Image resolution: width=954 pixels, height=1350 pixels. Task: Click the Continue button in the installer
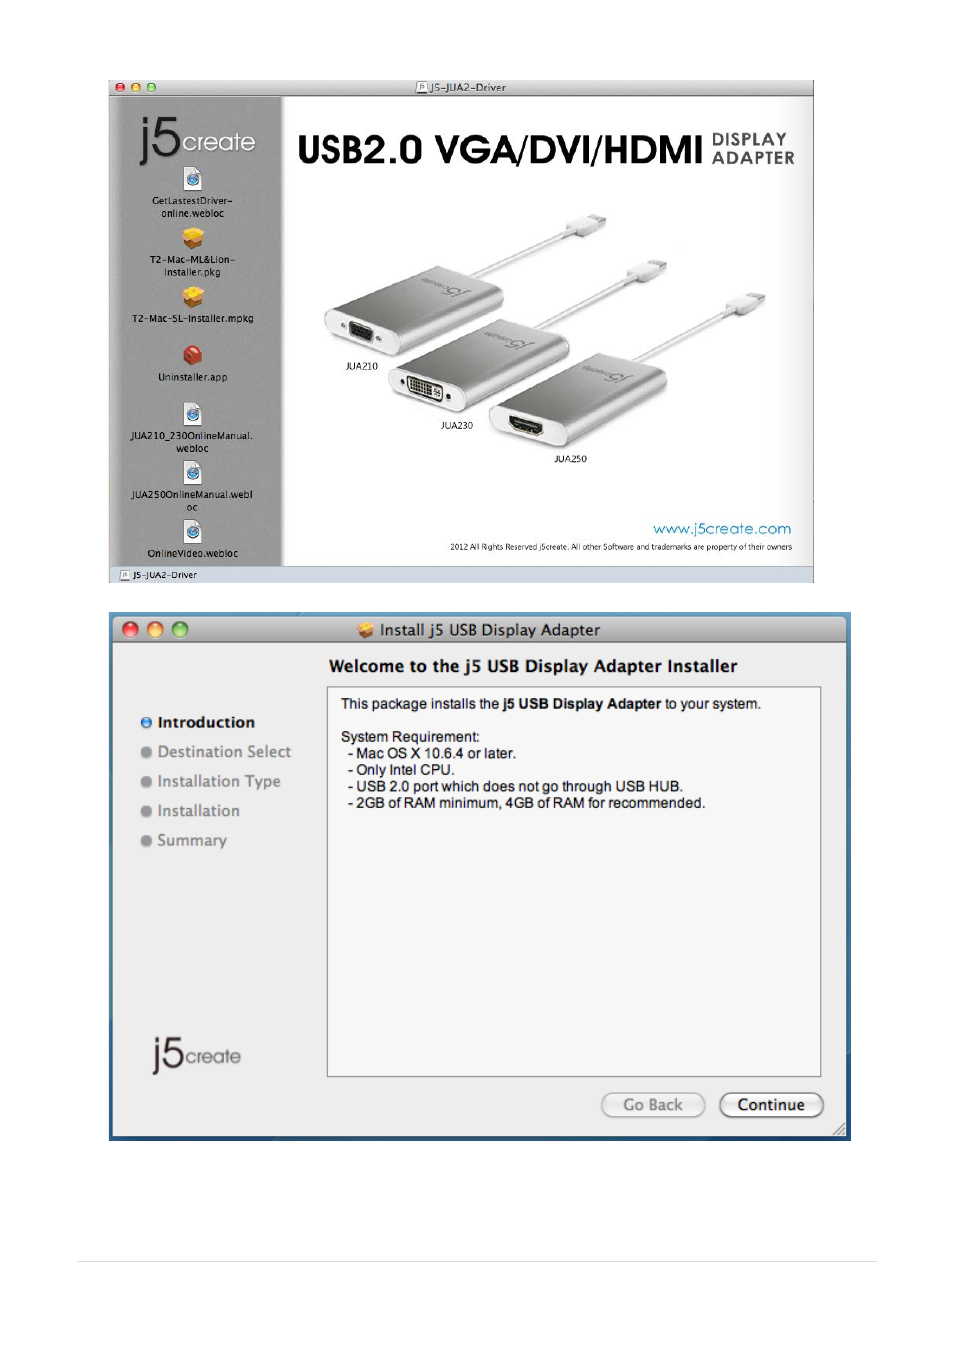(771, 1105)
